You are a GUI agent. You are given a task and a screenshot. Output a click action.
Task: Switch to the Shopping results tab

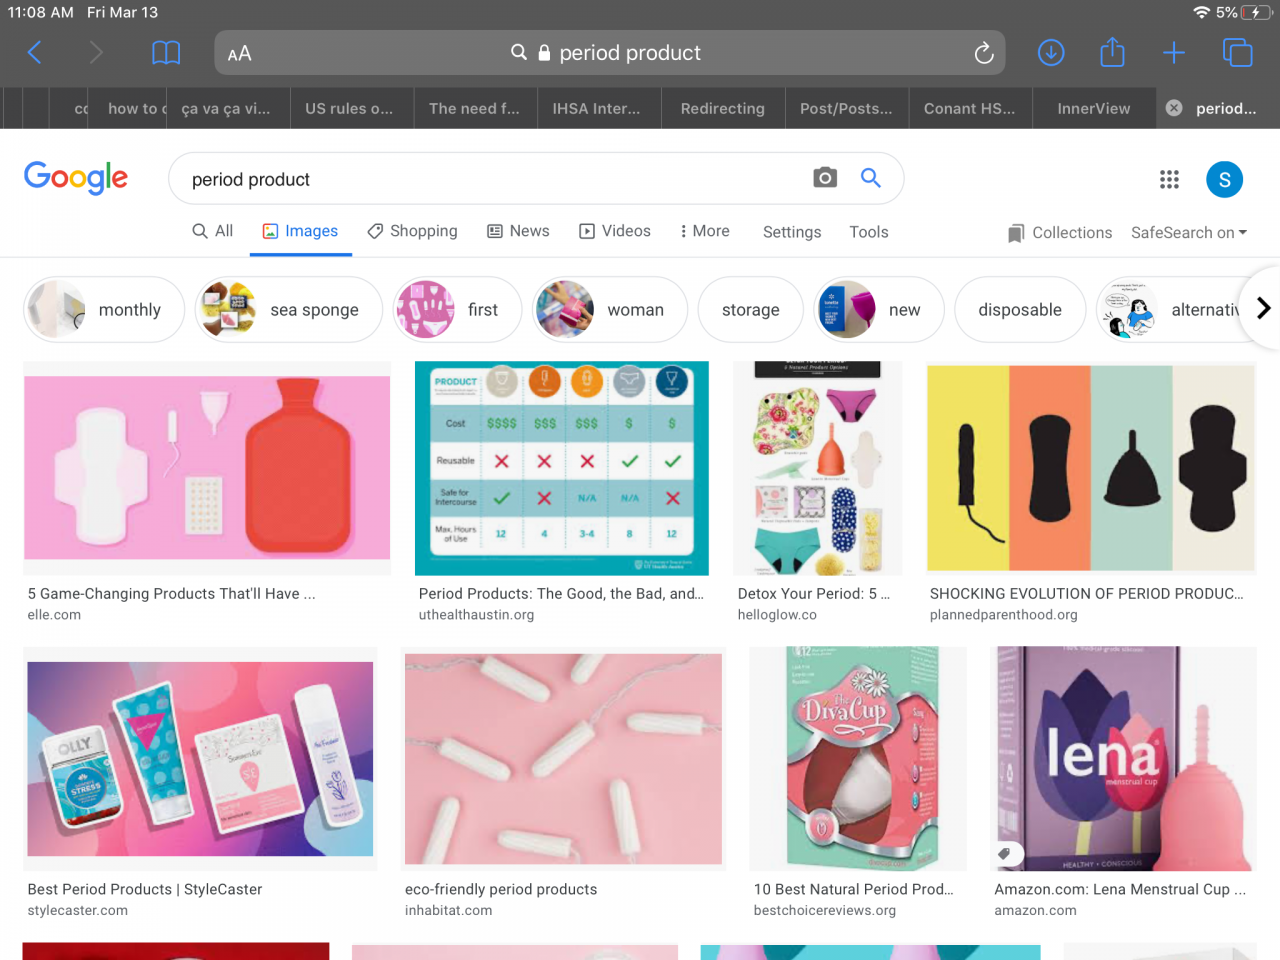click(412, 231)
